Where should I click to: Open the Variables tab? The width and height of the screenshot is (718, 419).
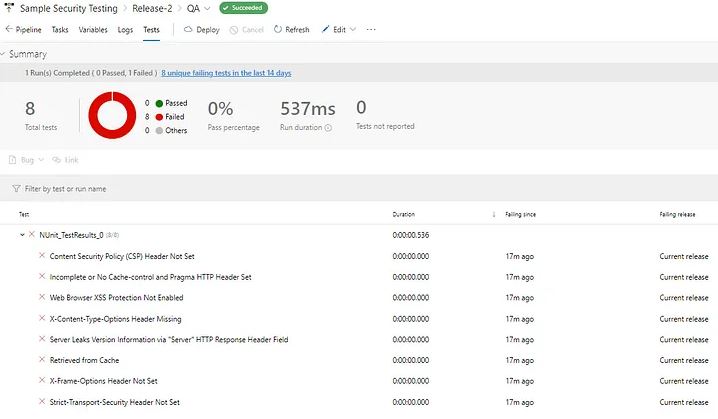(x=93, y=30)
